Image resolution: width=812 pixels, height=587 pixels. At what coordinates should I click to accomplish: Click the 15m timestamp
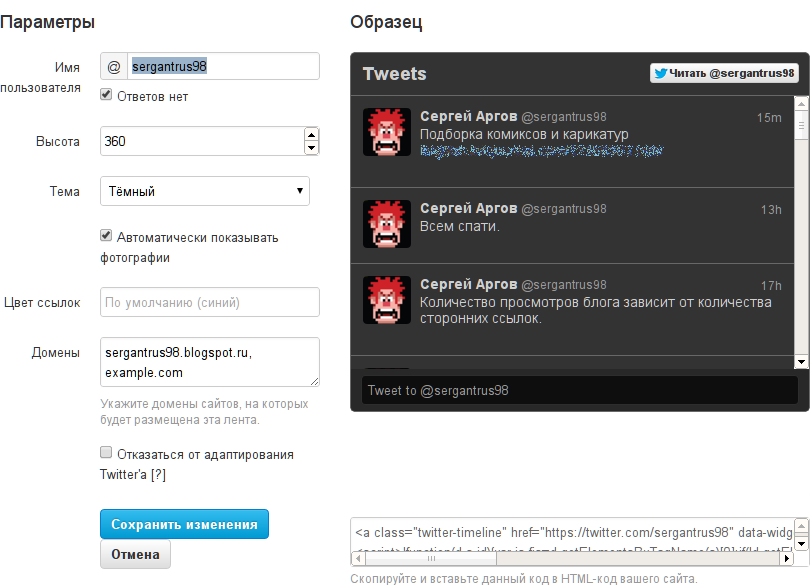(769, 118)
